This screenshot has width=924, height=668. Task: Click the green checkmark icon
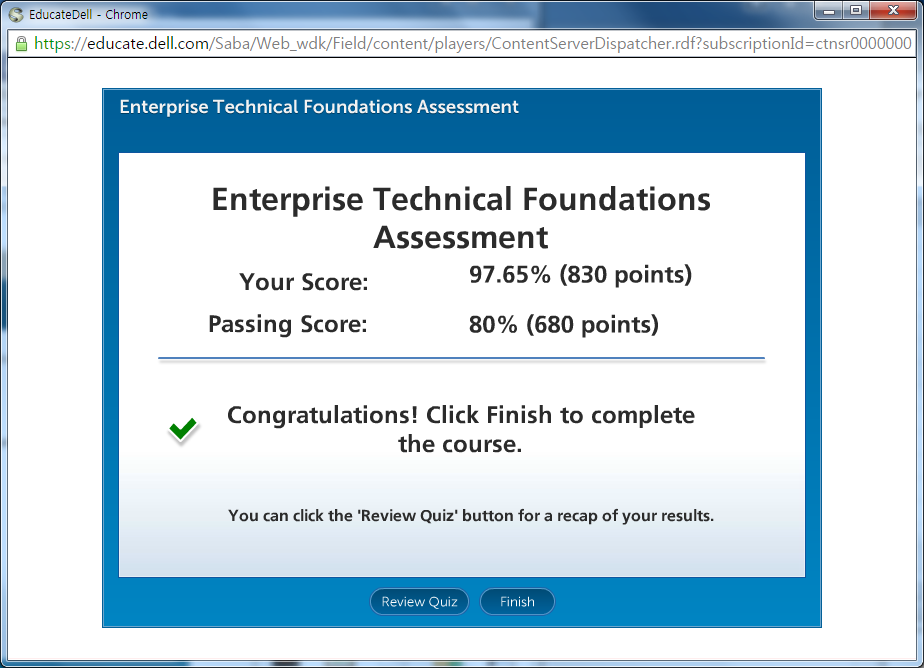pos(183,430)
